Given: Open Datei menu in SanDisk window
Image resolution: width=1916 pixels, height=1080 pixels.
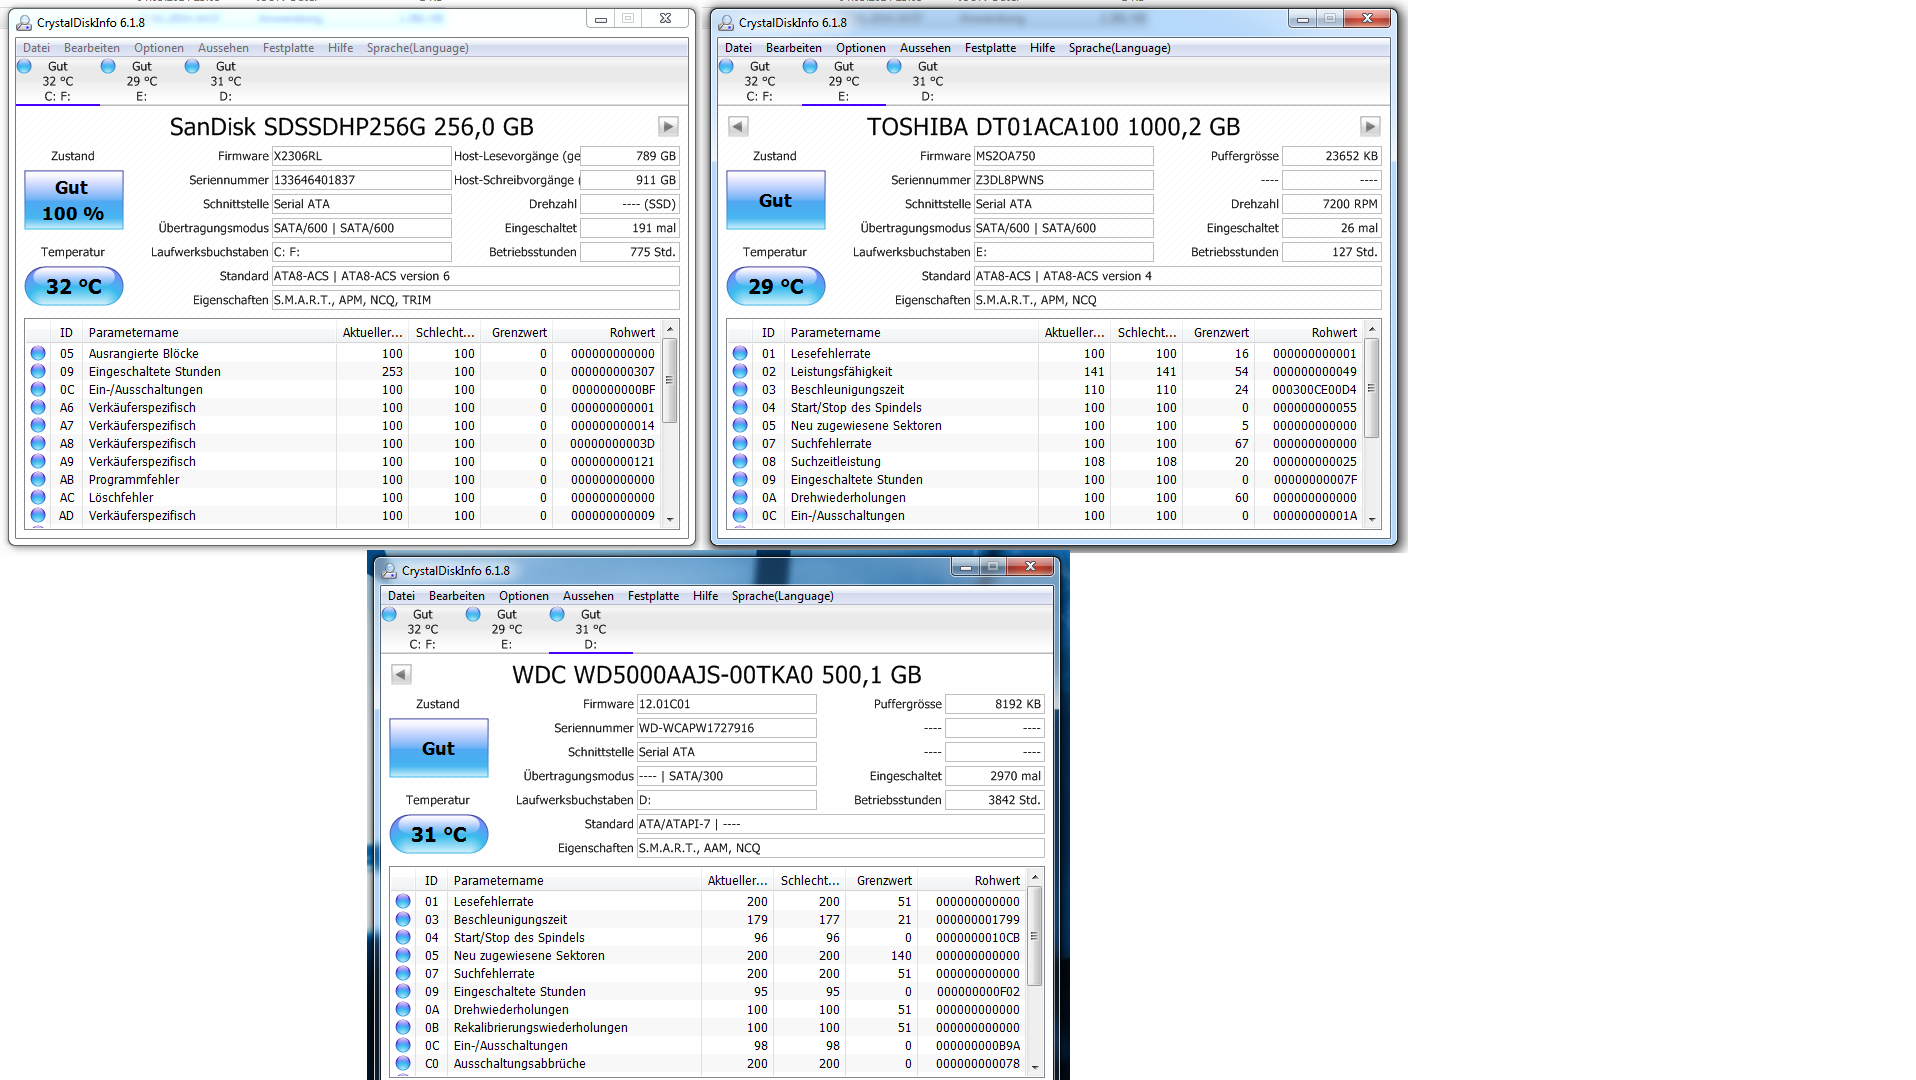Looking at the screenshot, I should (36, 48).
